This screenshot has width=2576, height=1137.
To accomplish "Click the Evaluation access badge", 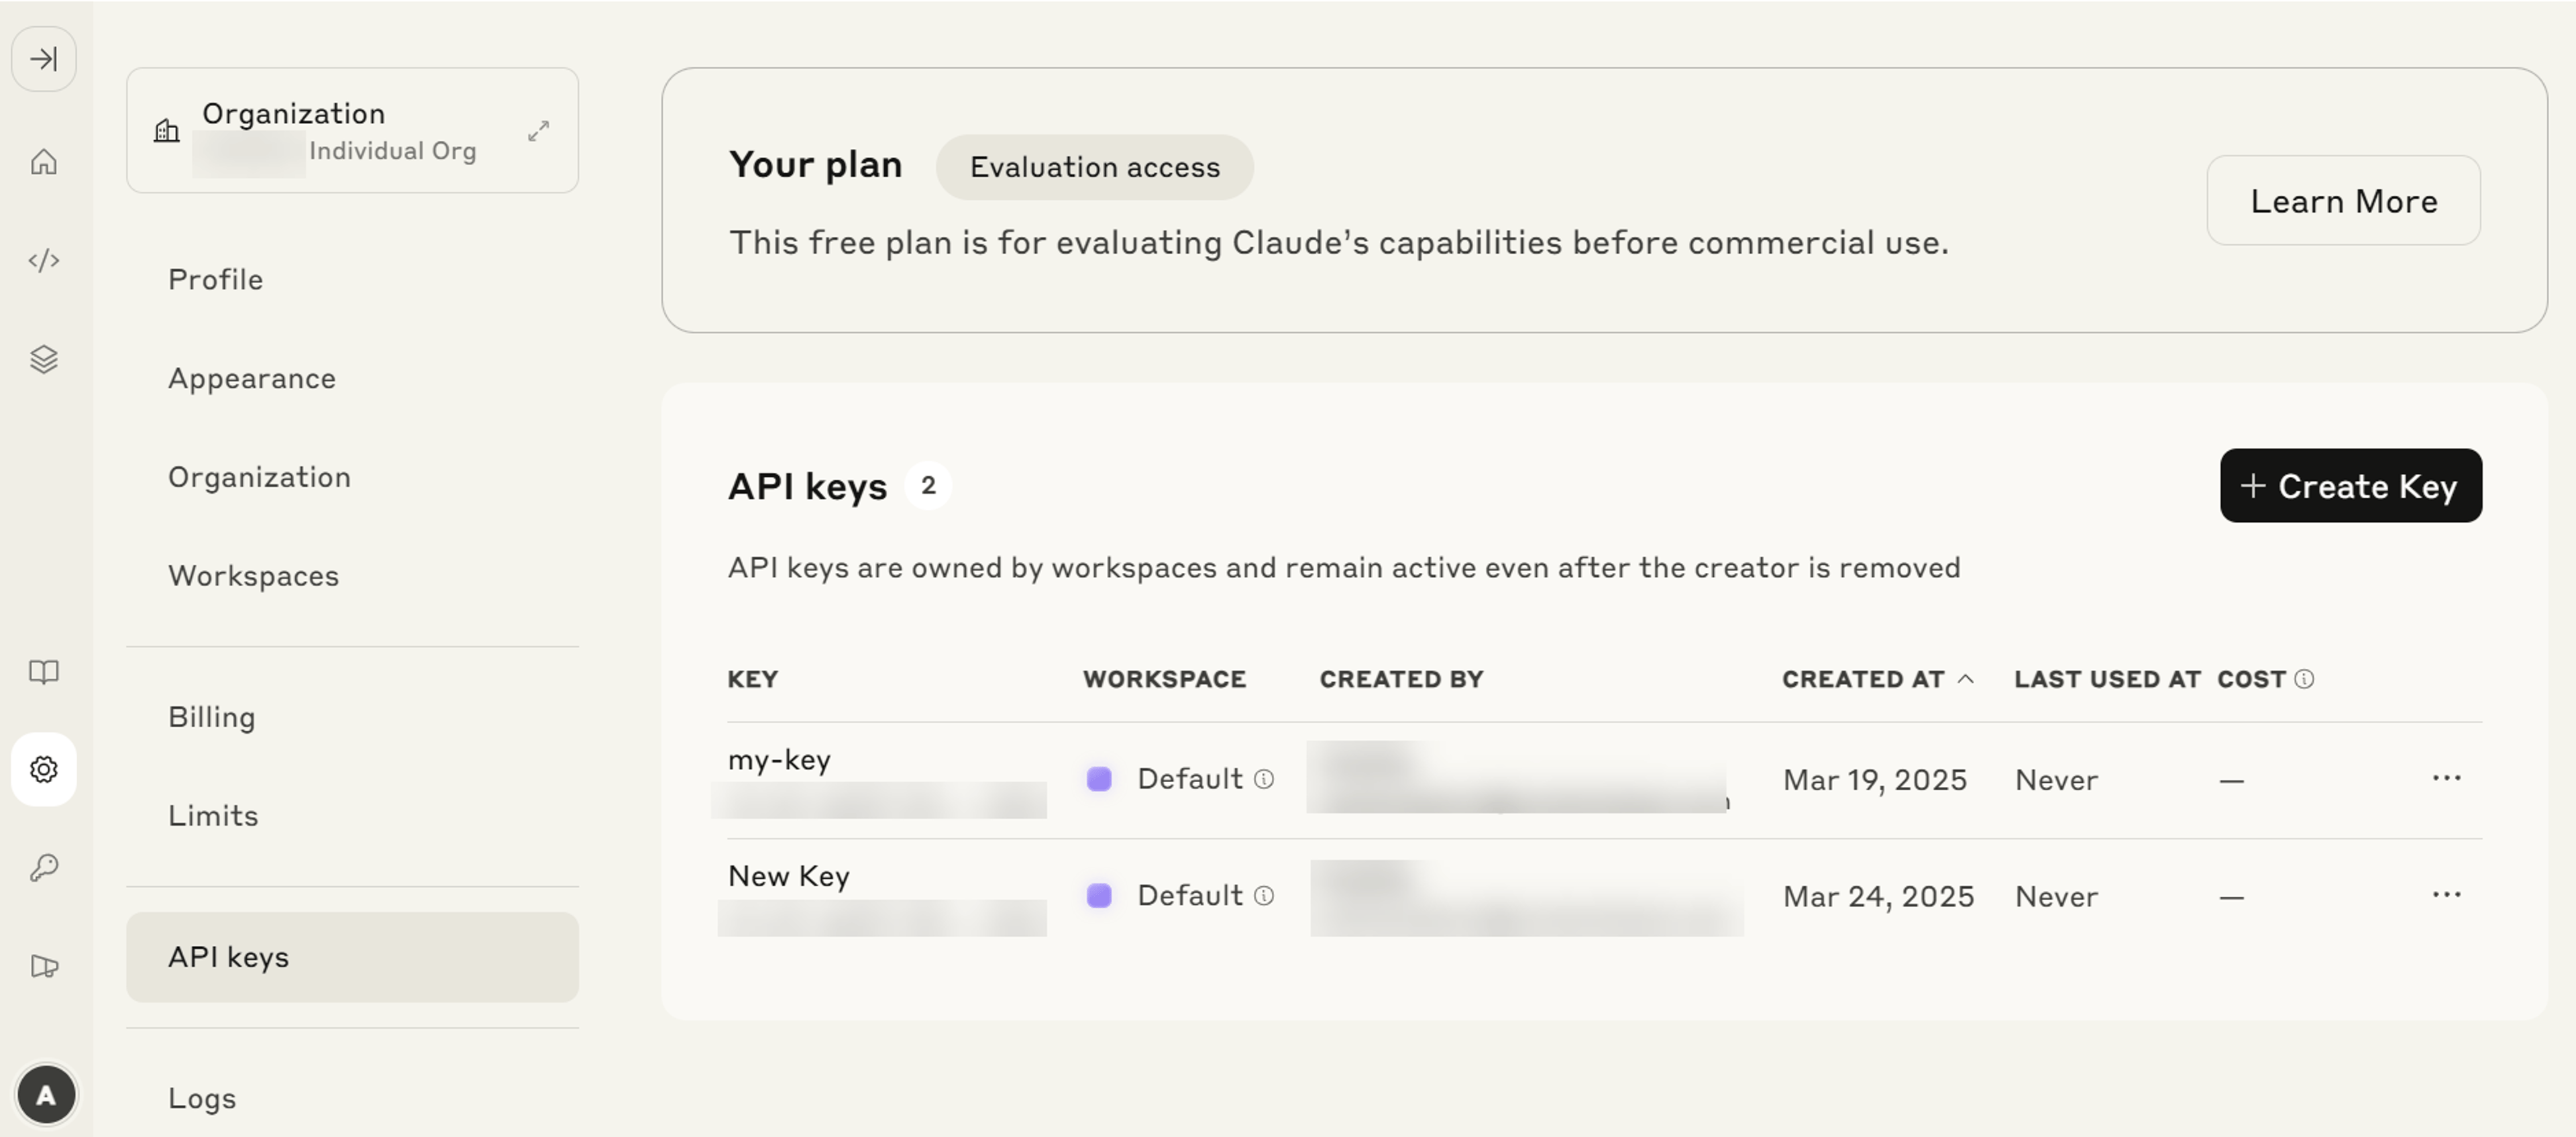I will click(1095, 167).
